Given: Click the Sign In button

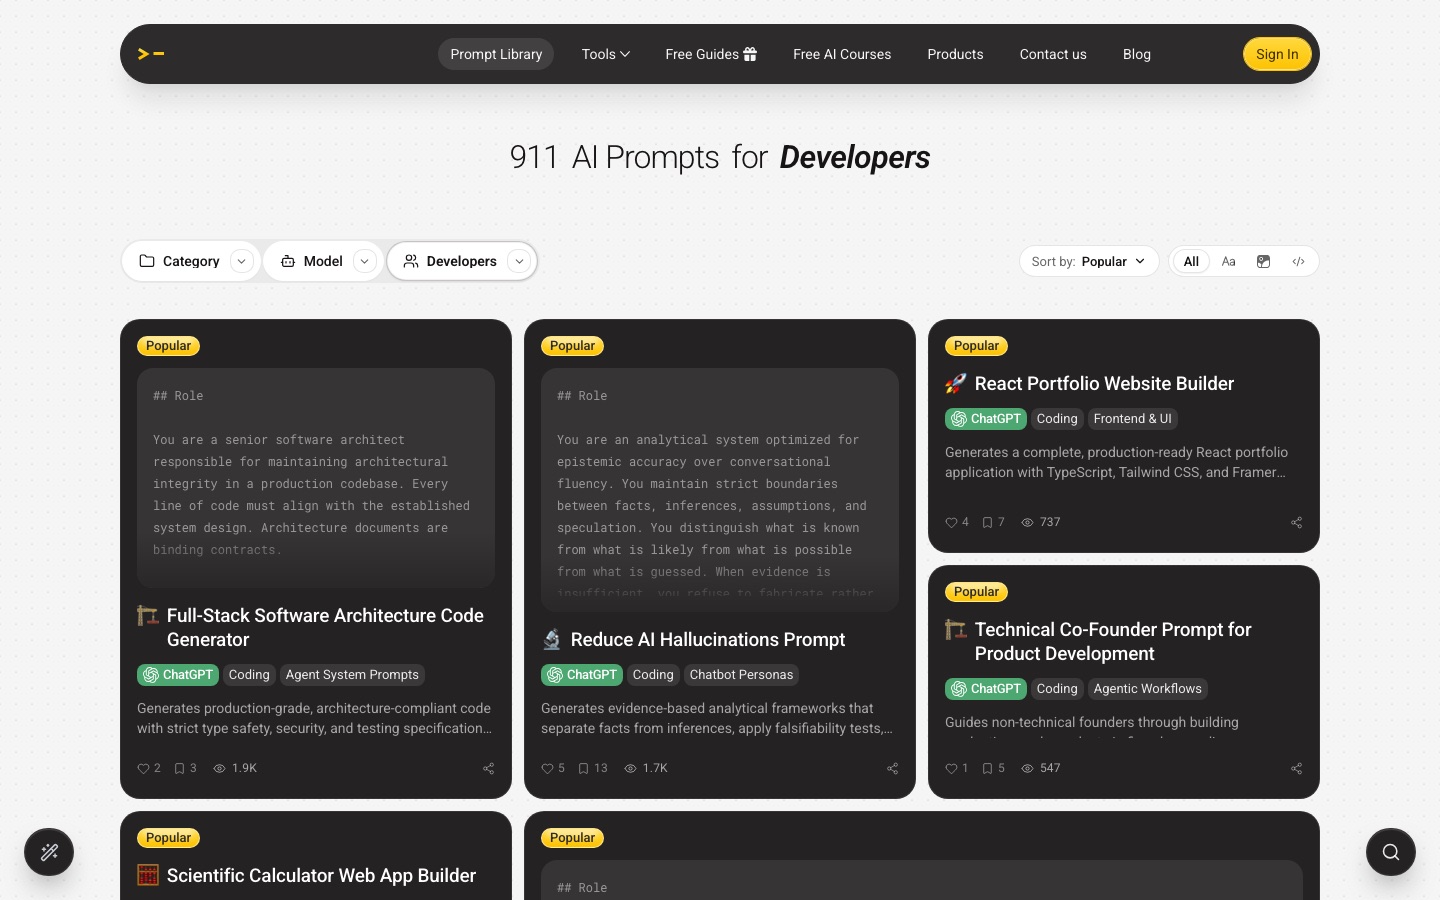Looking at the screenshot, I should [x=1277, y=54].
